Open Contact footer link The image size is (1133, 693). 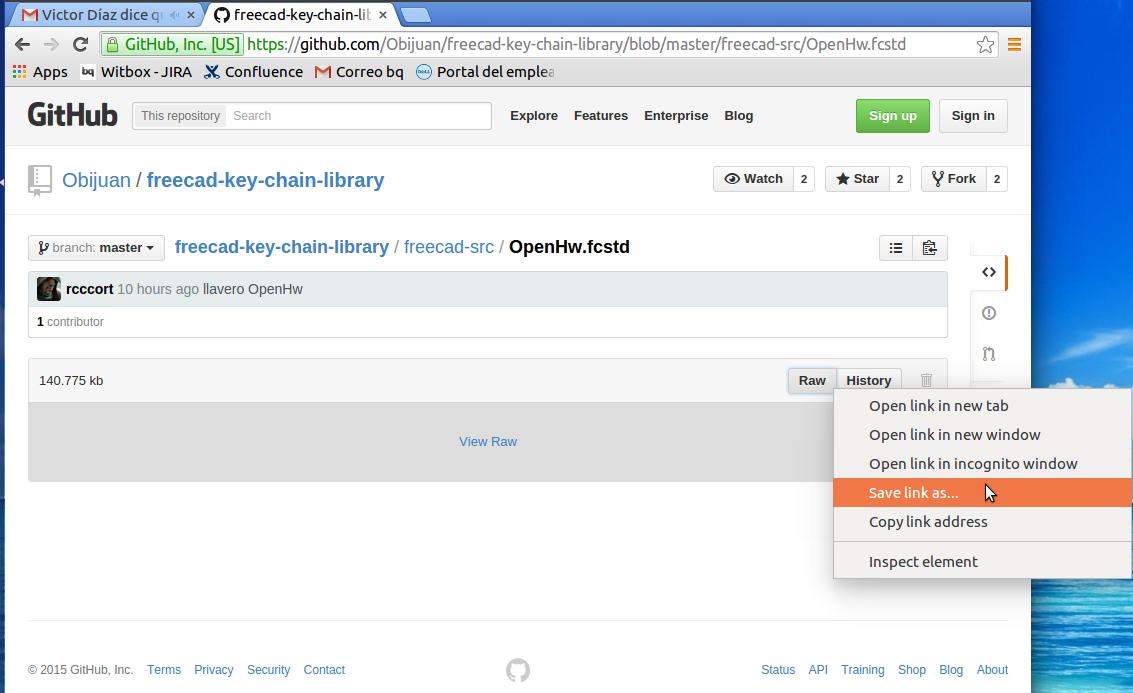(324, 670)
